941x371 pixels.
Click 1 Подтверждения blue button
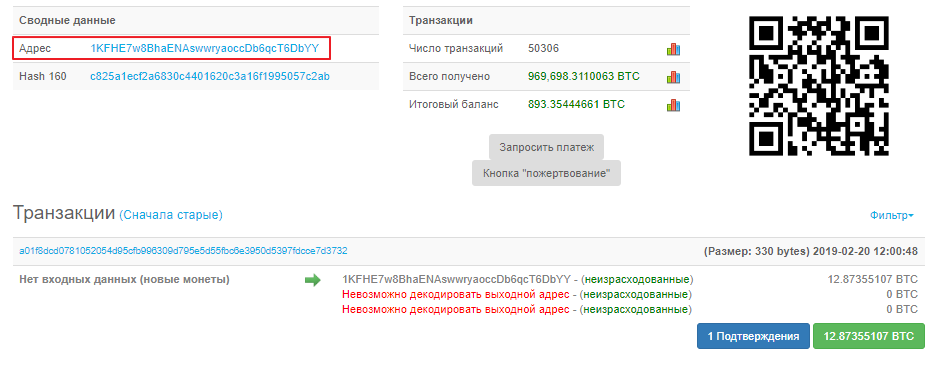[753, 336]
